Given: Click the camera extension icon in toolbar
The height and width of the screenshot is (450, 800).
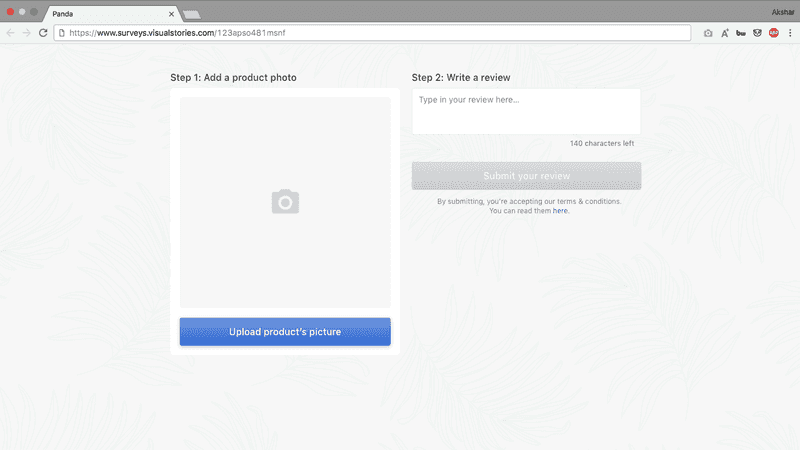Looking at the screenshot, I should pos(708,33).
